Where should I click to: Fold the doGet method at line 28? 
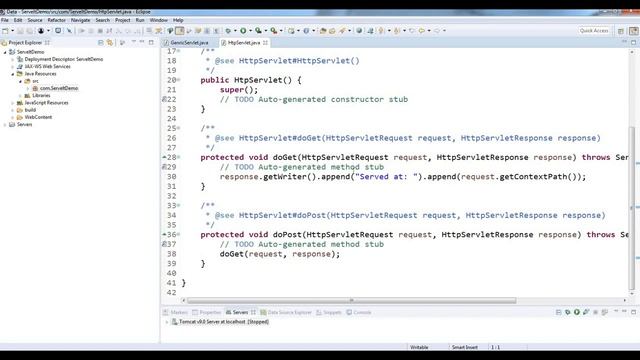point(179,157)
